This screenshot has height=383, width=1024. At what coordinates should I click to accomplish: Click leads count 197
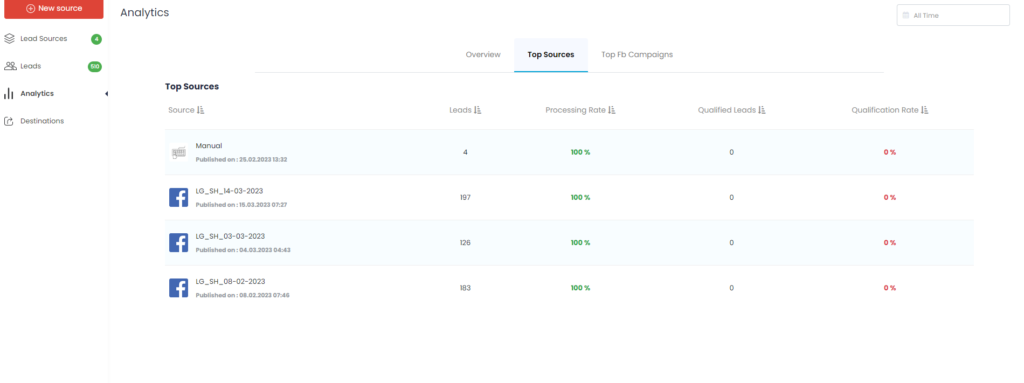click(x=465, y=197)
